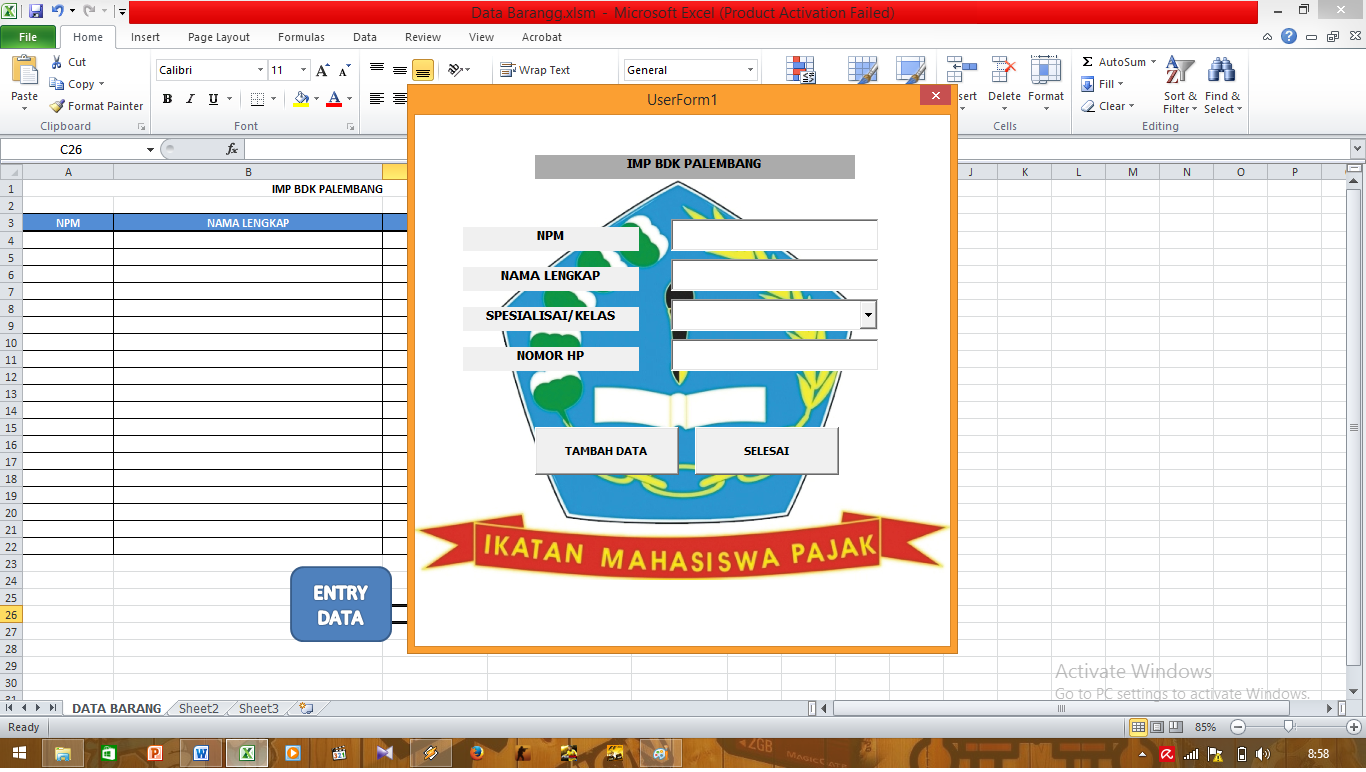Viewport: 1366px width, 772px height.
Task: Open the Clear eraser menu
Action: pos(1108,106)
